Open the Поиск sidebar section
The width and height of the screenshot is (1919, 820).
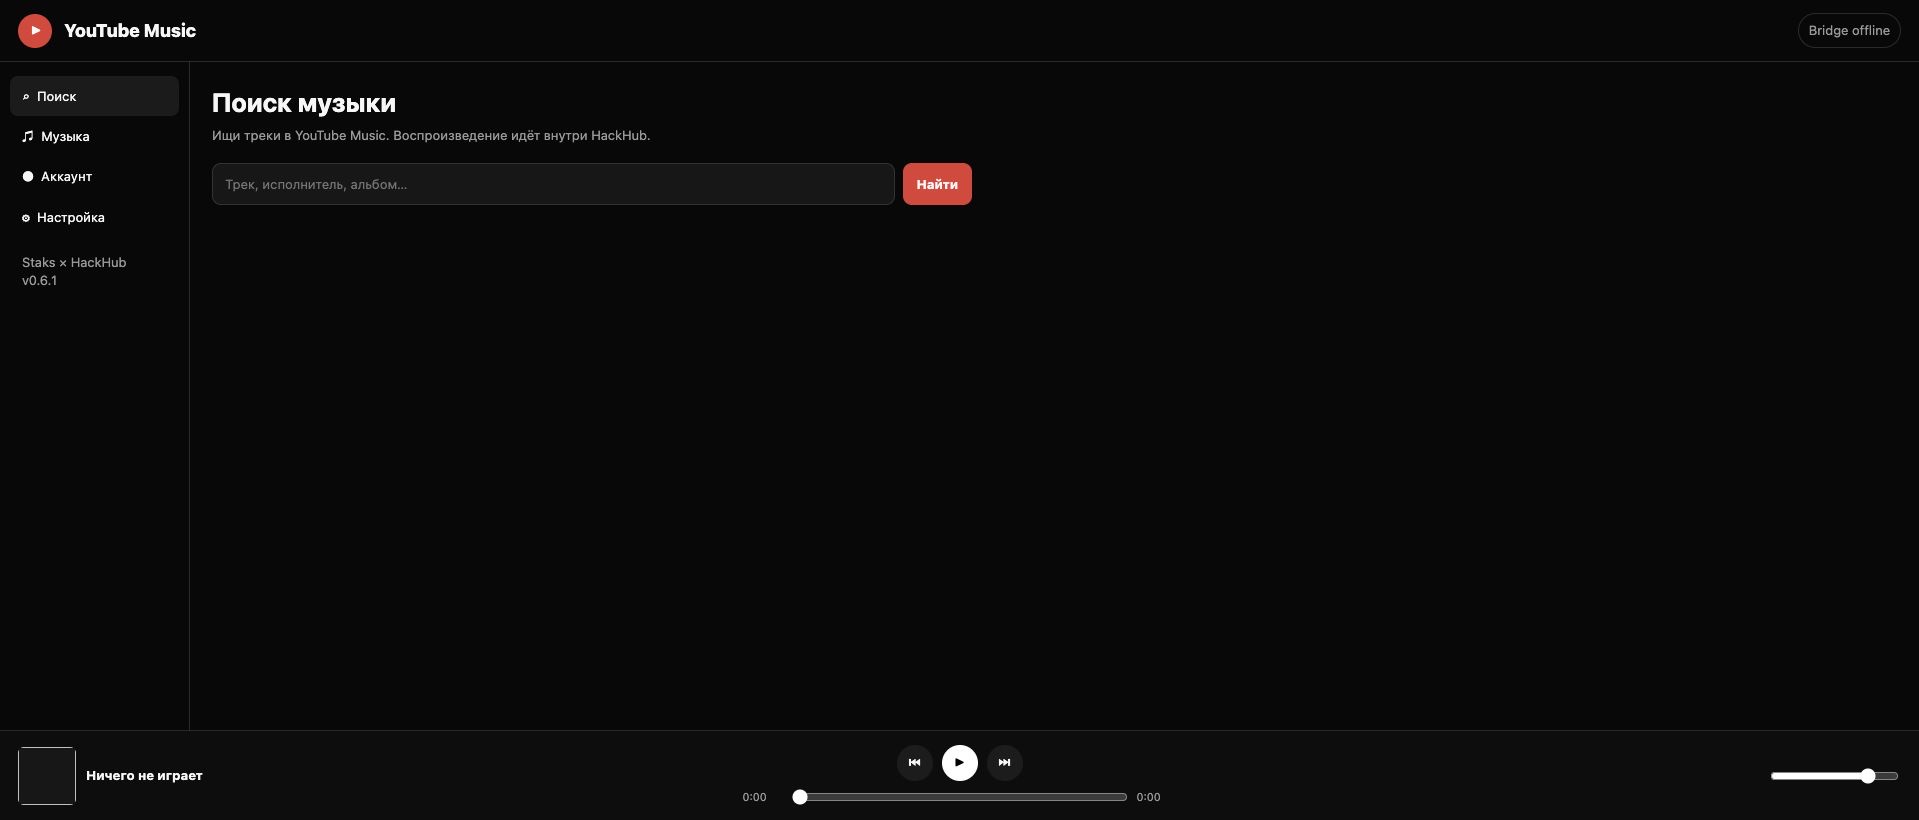click(95, 96)
